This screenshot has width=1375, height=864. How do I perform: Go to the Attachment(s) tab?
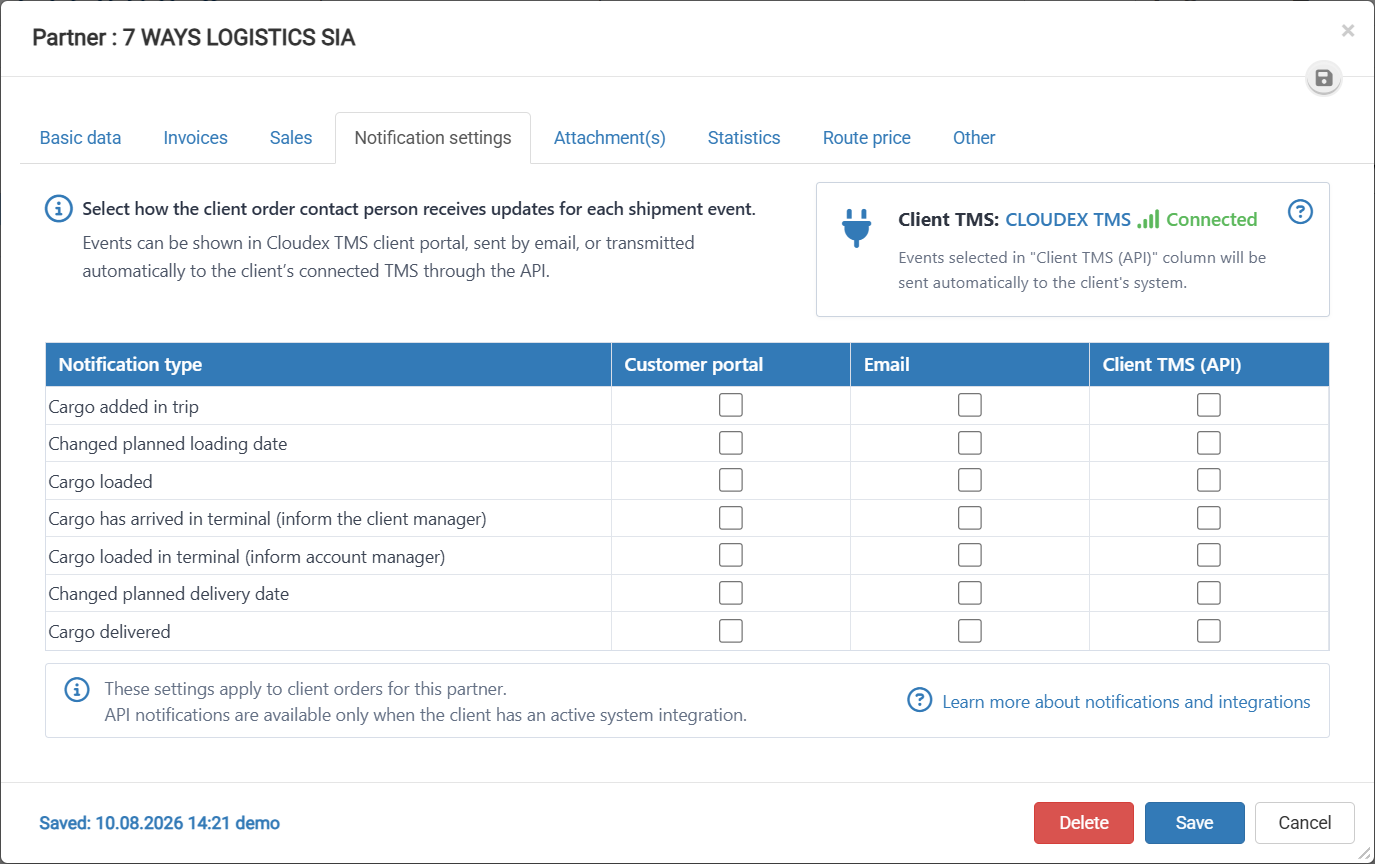(610, 138)
